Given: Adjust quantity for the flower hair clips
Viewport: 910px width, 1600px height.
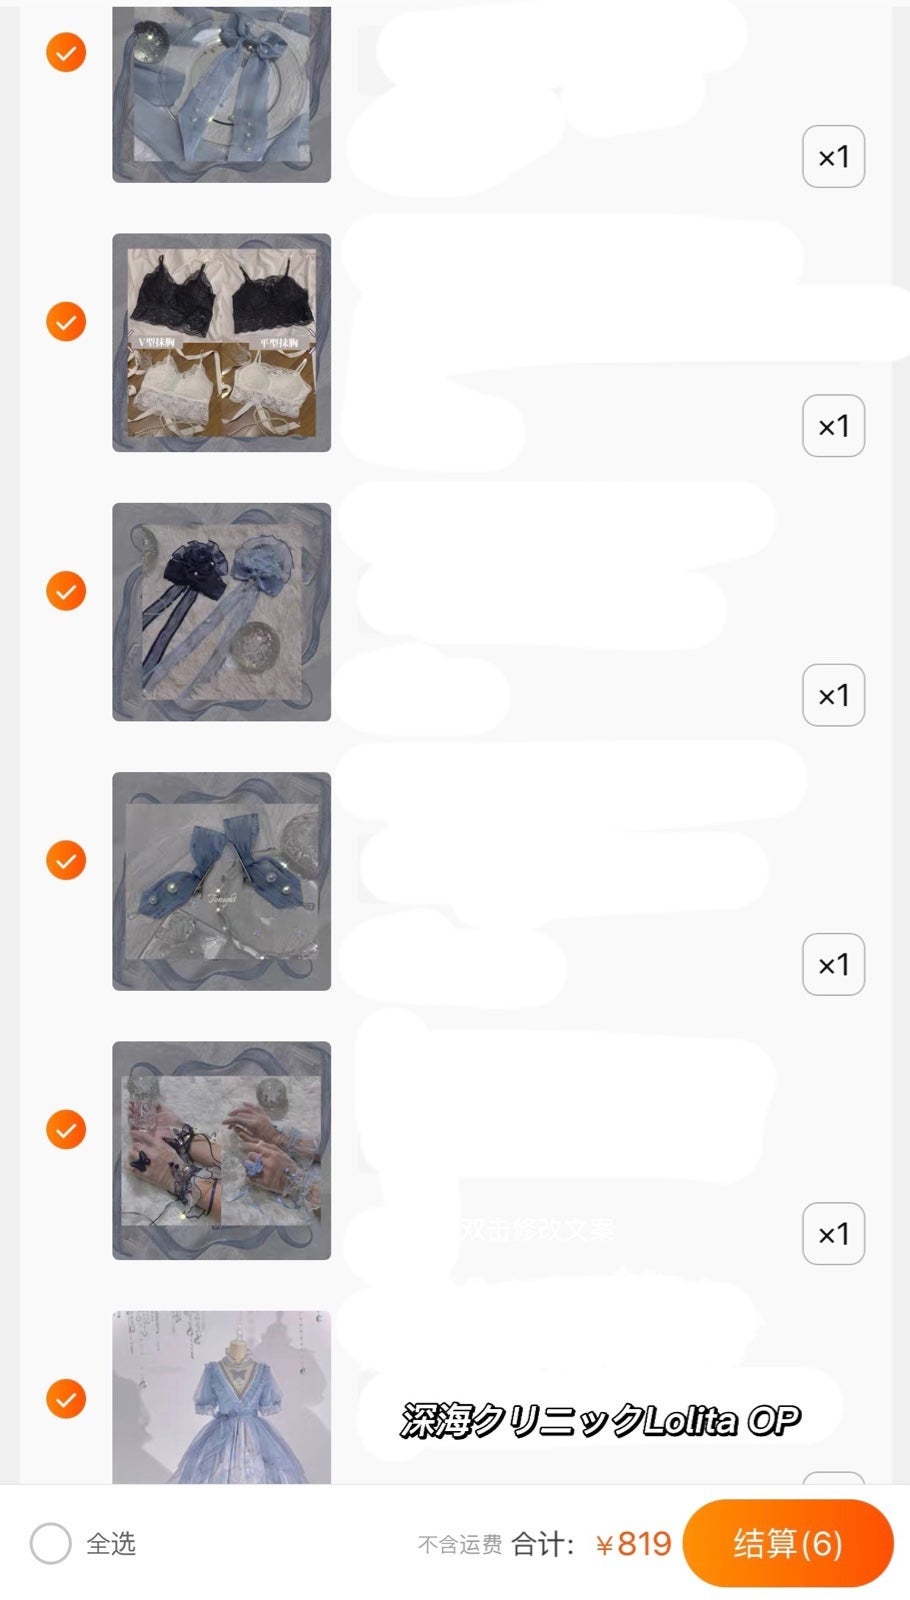Looking at the screenshot, I should (833, 695).
